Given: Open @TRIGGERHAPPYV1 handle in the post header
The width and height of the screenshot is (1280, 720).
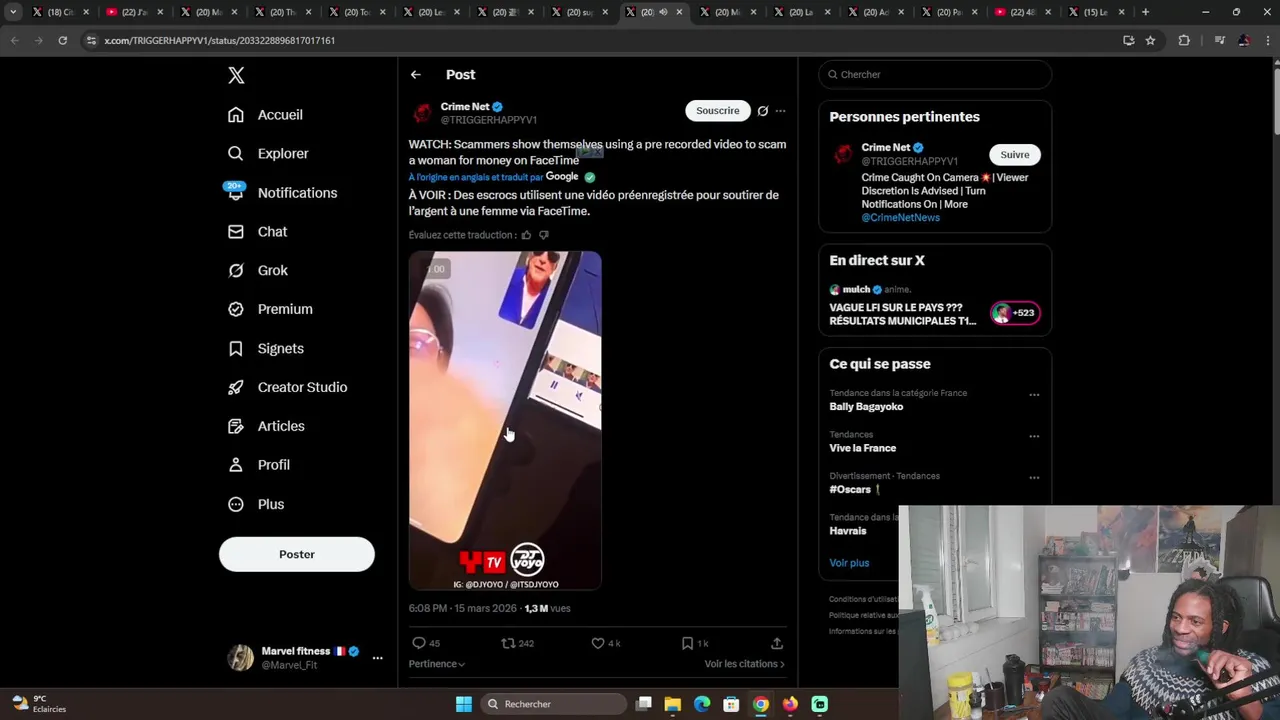Looking at the screenshot, I should pos(489,120).
